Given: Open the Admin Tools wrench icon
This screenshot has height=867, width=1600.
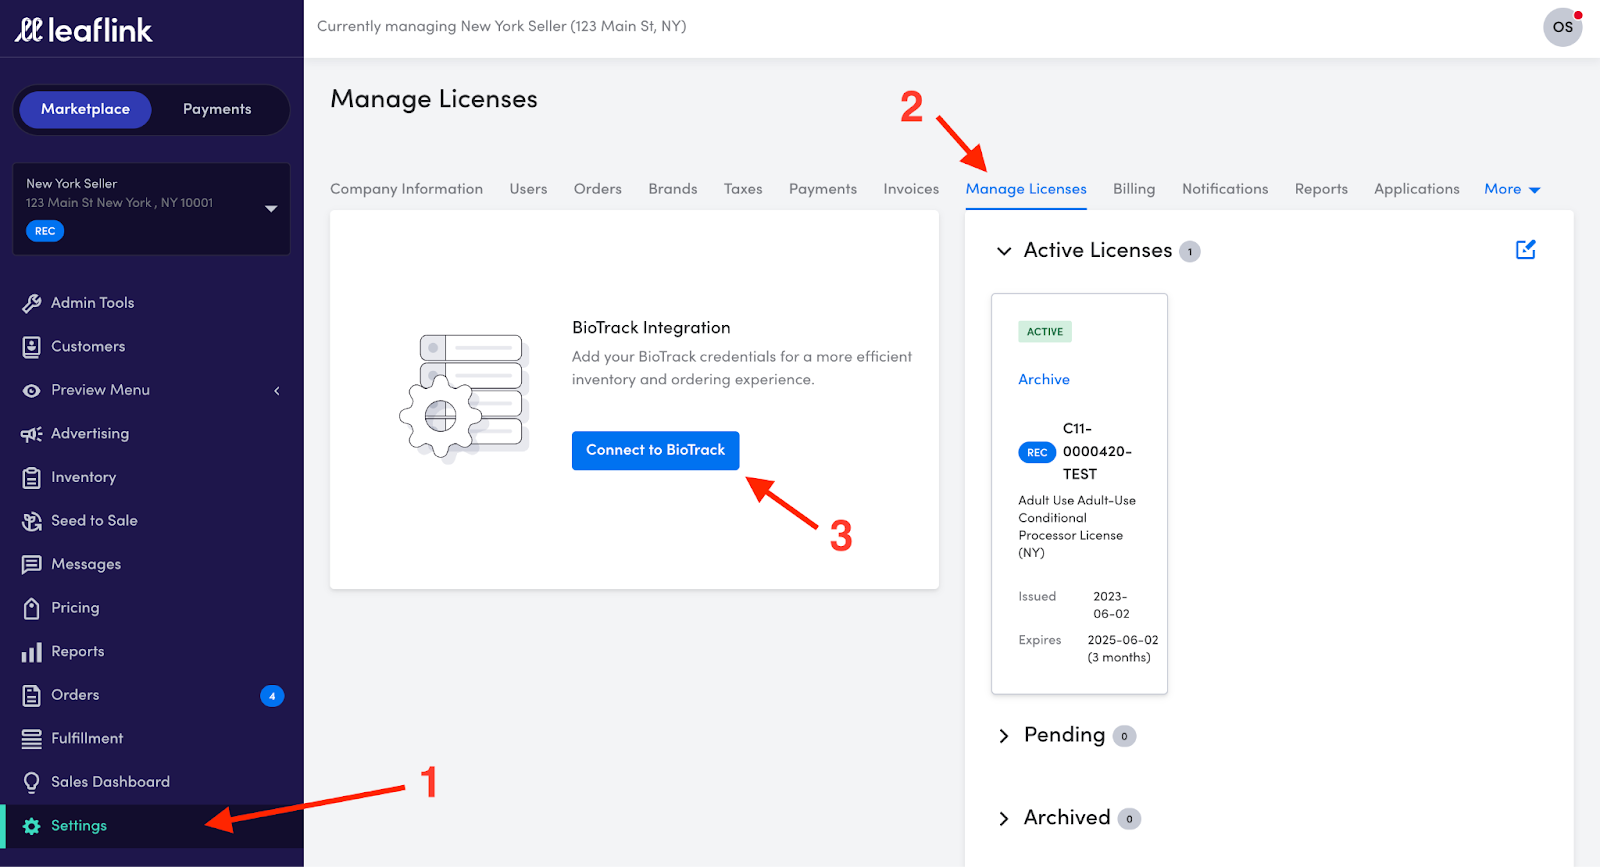Looking at the screenshot, I should [x=32, y=303].
